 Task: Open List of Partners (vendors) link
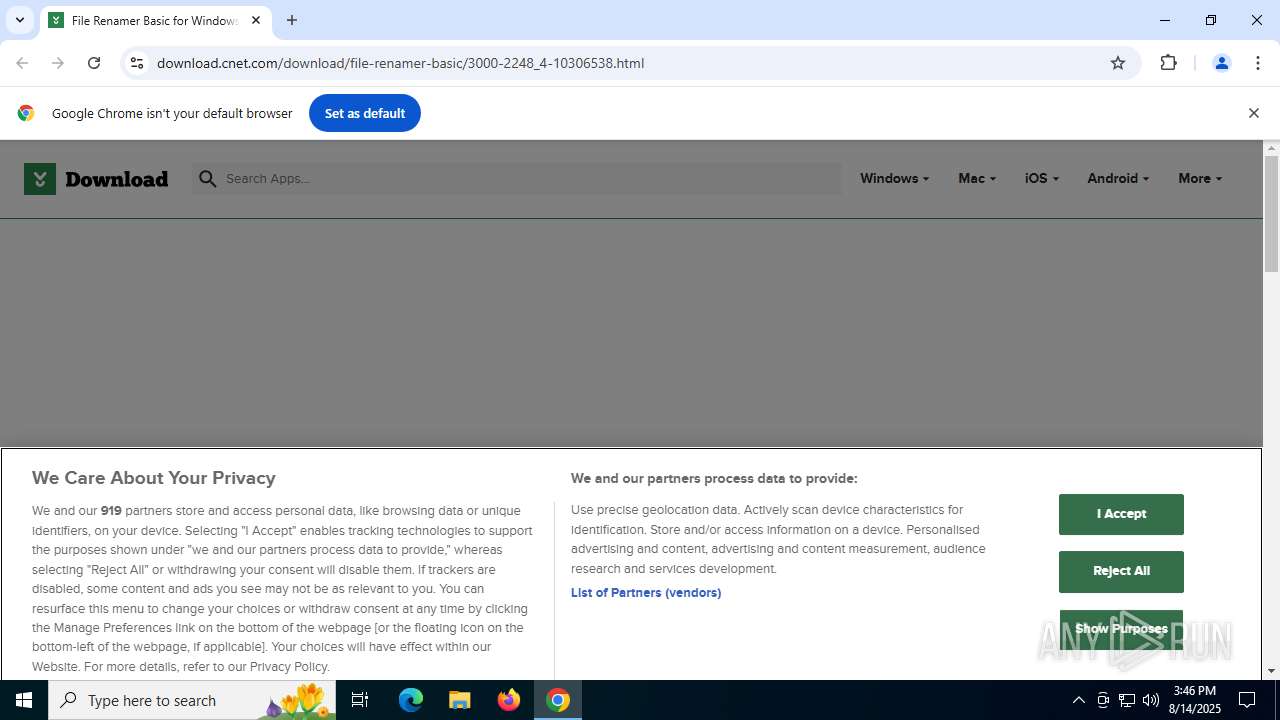646,593
